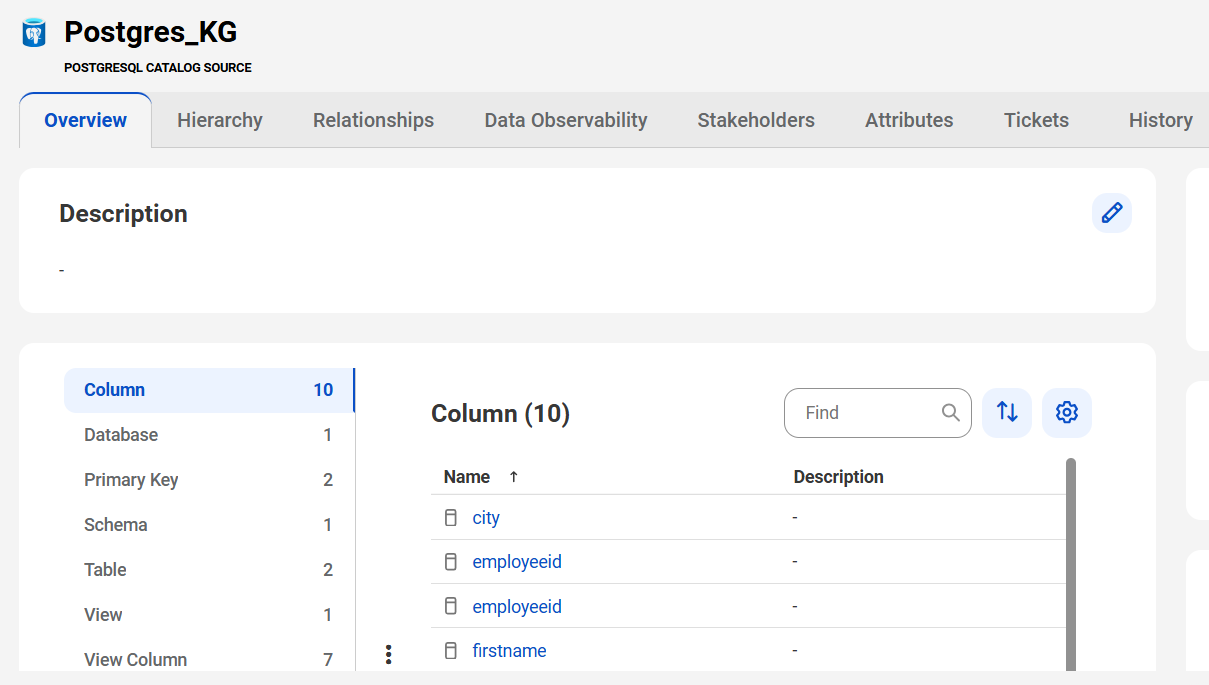Click the column list vertical scrollbar

[x=1071, y=565]
